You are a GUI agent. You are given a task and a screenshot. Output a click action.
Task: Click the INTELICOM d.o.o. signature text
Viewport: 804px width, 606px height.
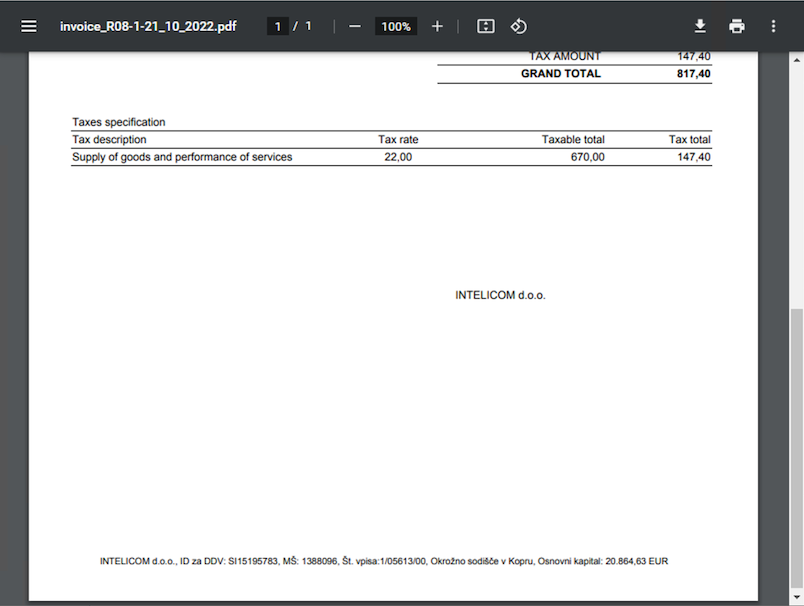click(500, 295)
